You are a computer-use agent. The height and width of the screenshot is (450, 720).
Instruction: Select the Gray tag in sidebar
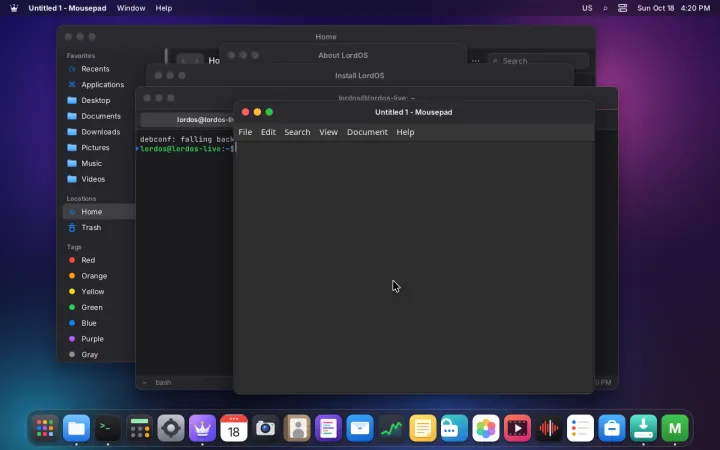tap(90, 354)
